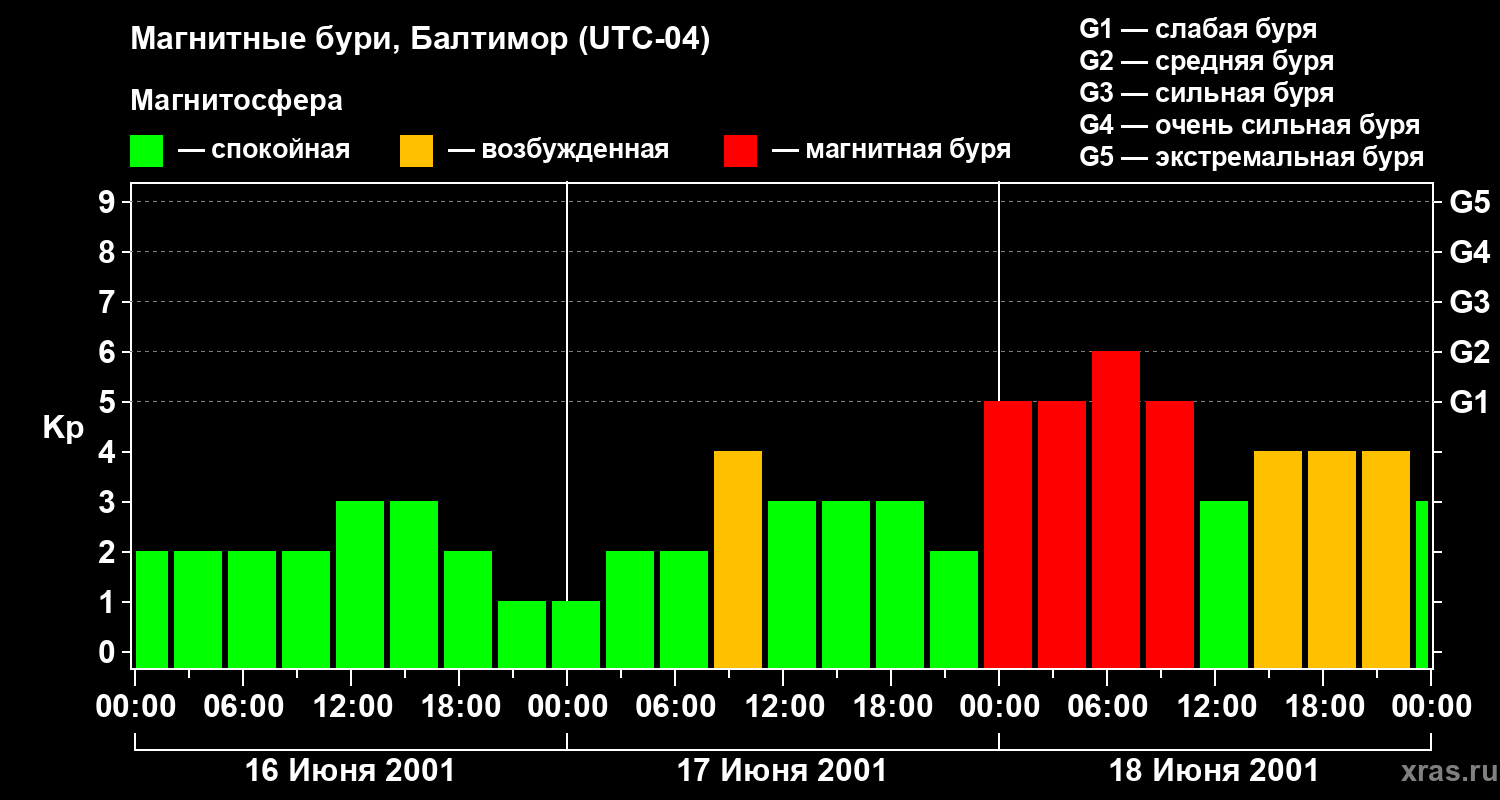Select the line «G4 — очень сильная буря»

point(1250,125)
